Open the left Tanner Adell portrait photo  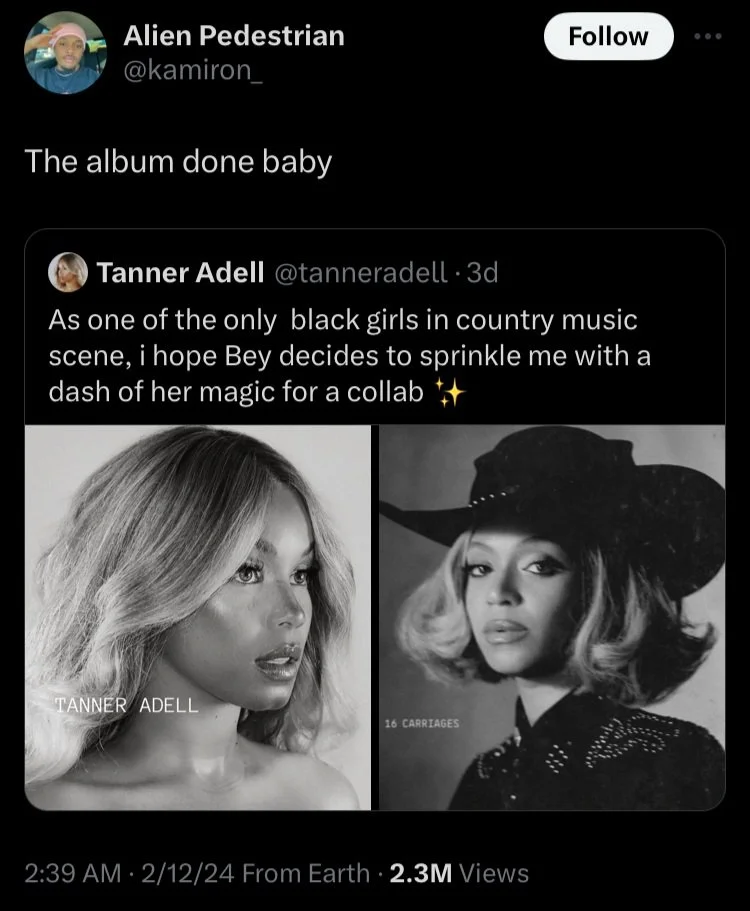[198, 617]
